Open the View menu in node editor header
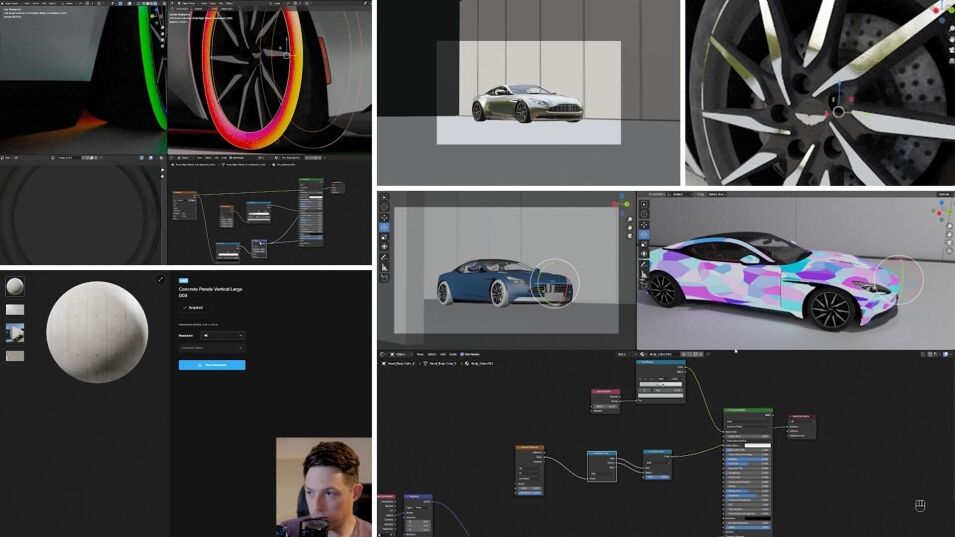The image size is (955, 537). click(421, 353)
